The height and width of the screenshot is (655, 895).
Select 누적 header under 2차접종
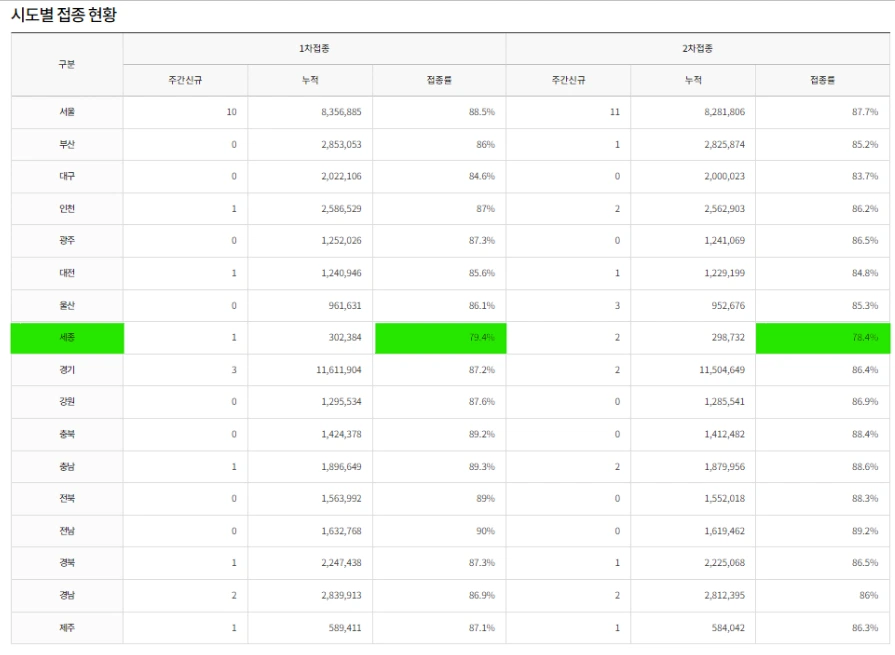[x=693, y=80]
